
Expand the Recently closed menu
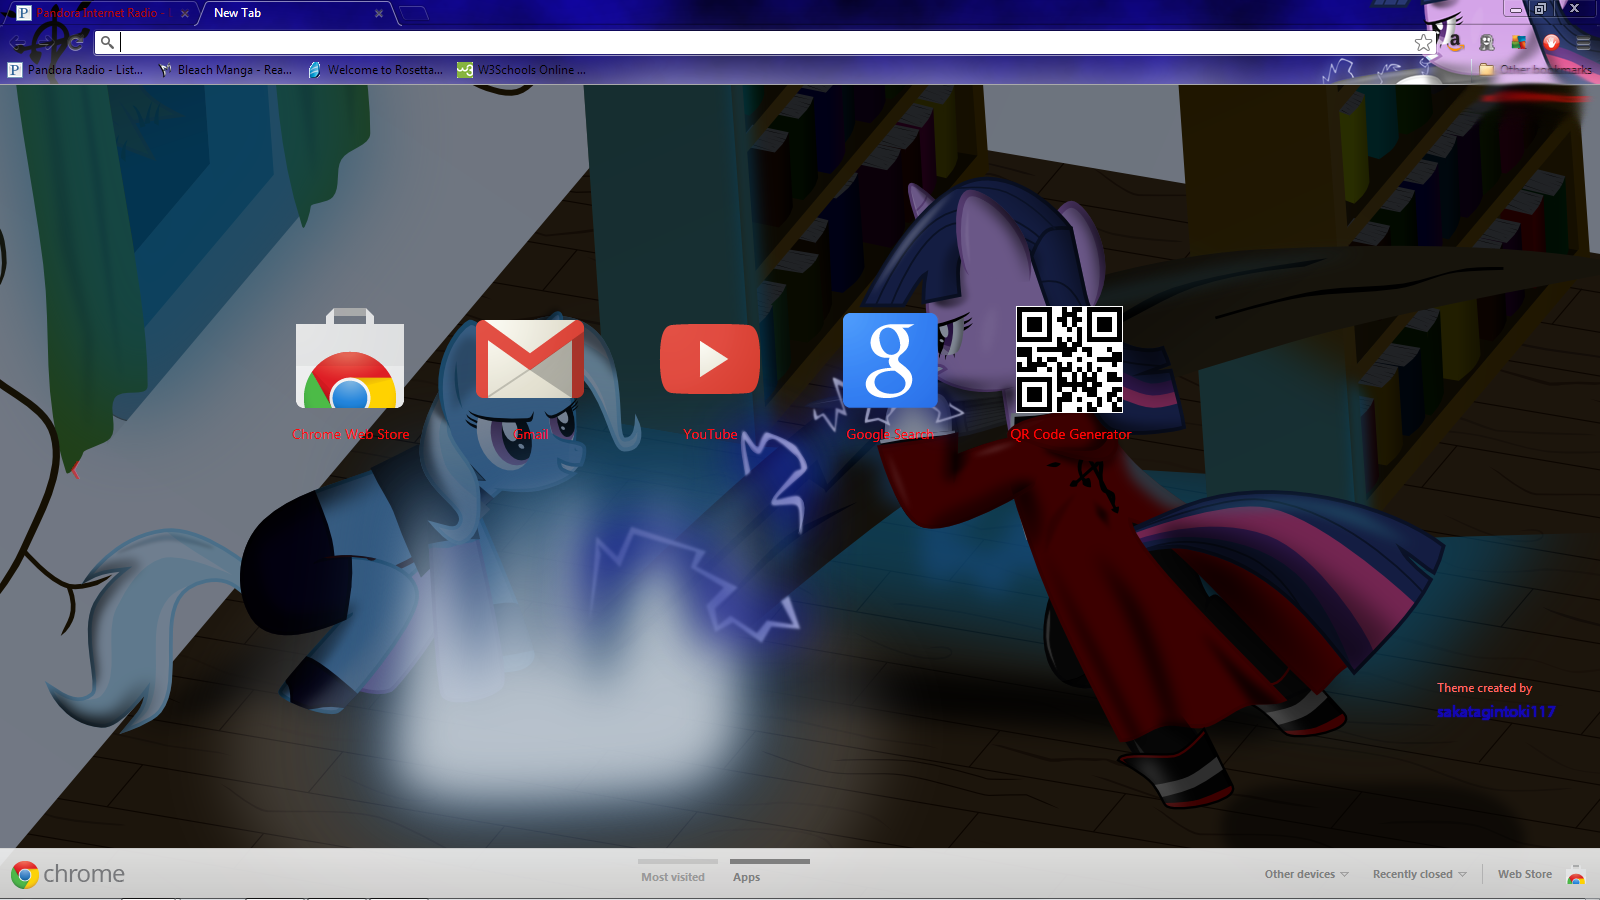[1419, 874]
